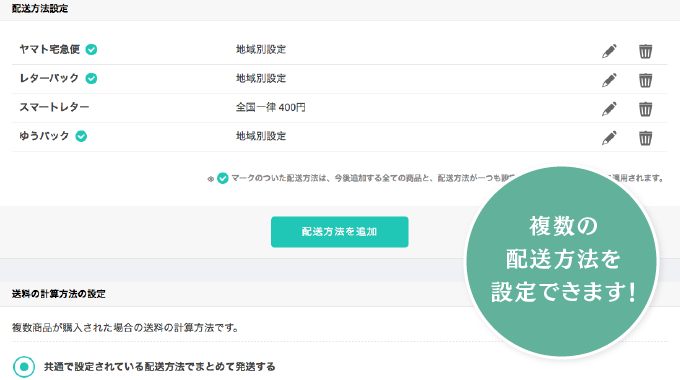Screen dimensions: 680x380
Task: Edit the ゆうパック shipping method
Action: click(x=609, y=138)
